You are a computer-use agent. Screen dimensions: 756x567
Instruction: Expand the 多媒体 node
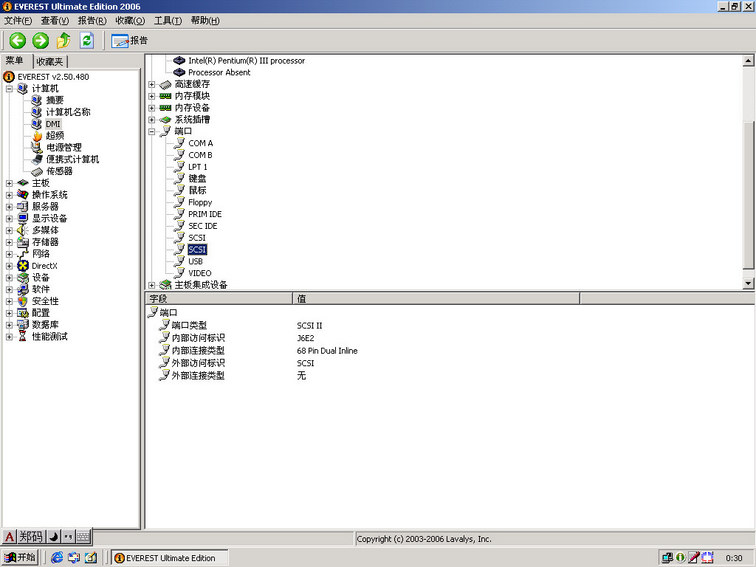[x=9, y=230]
